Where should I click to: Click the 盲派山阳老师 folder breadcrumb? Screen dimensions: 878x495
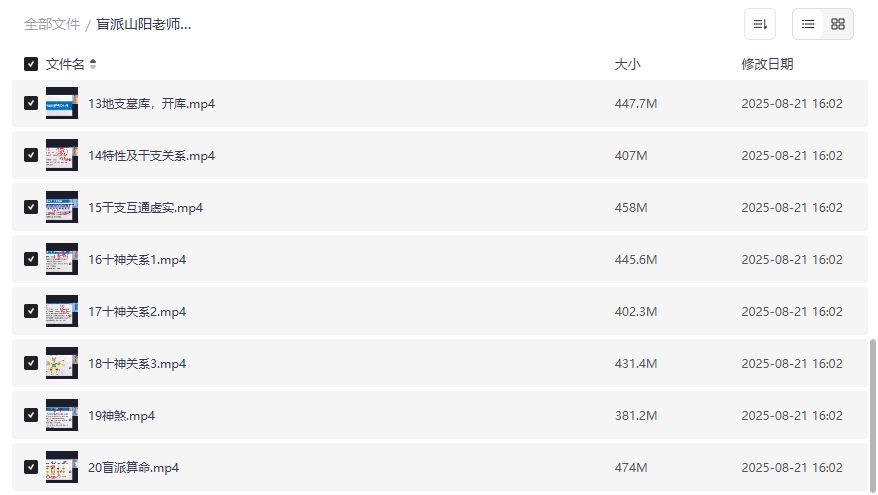click(143, 24)
